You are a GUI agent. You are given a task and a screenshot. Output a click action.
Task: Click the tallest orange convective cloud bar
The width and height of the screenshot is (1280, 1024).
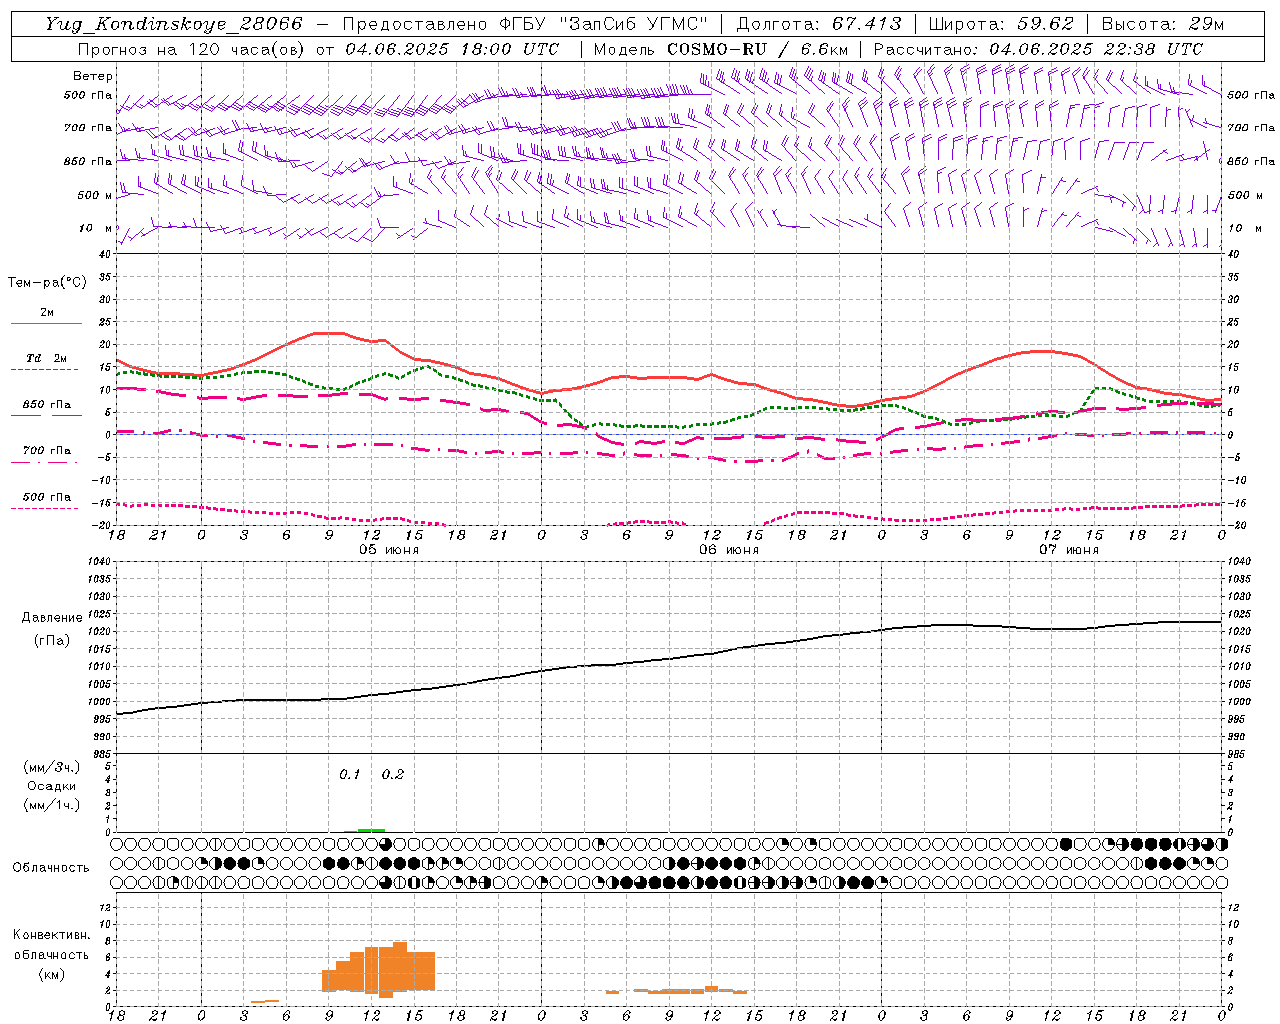[x=400, y=966]
